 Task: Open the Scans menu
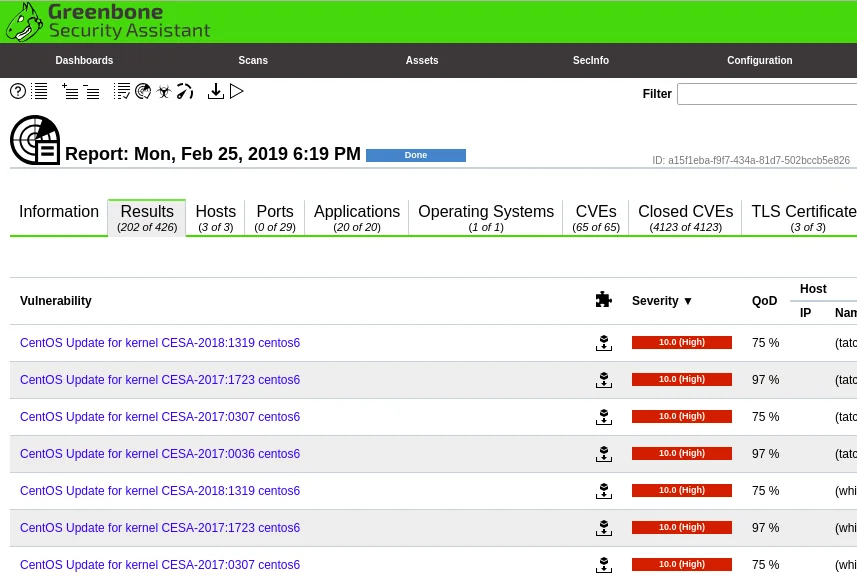tap(253, 60)
